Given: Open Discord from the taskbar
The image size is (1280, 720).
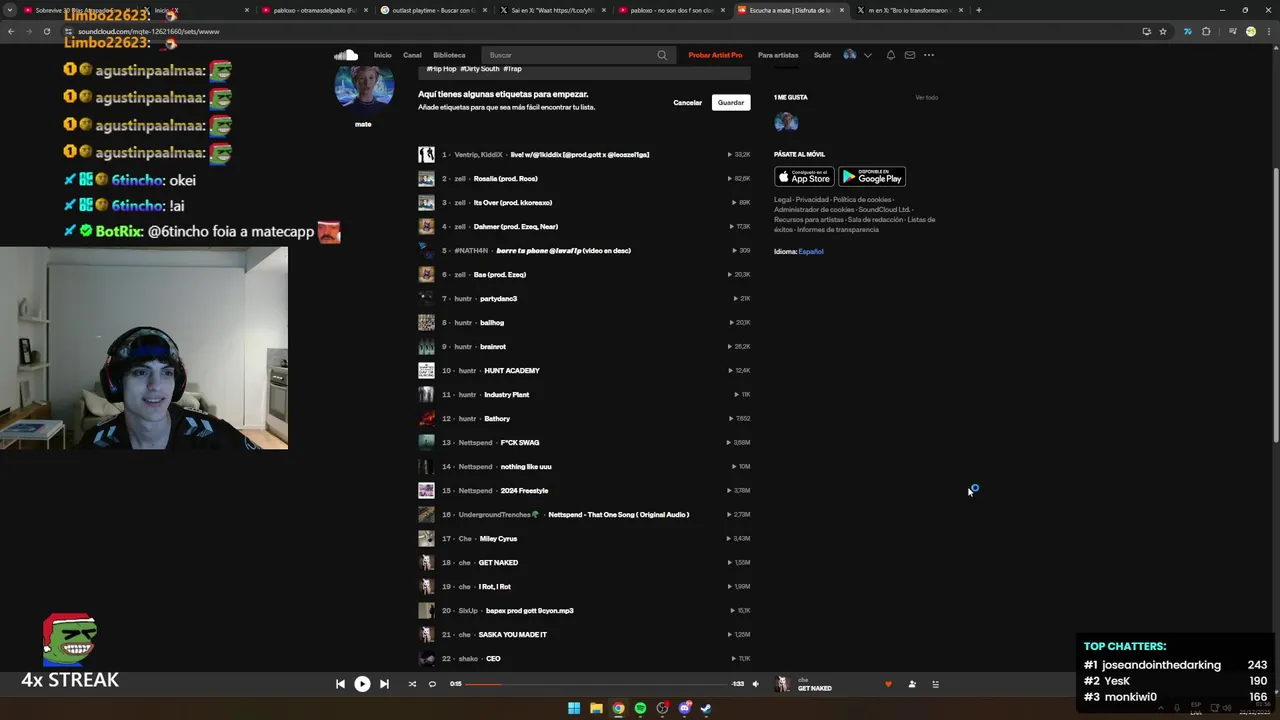Looking at the screenshot, I should 684,708.
